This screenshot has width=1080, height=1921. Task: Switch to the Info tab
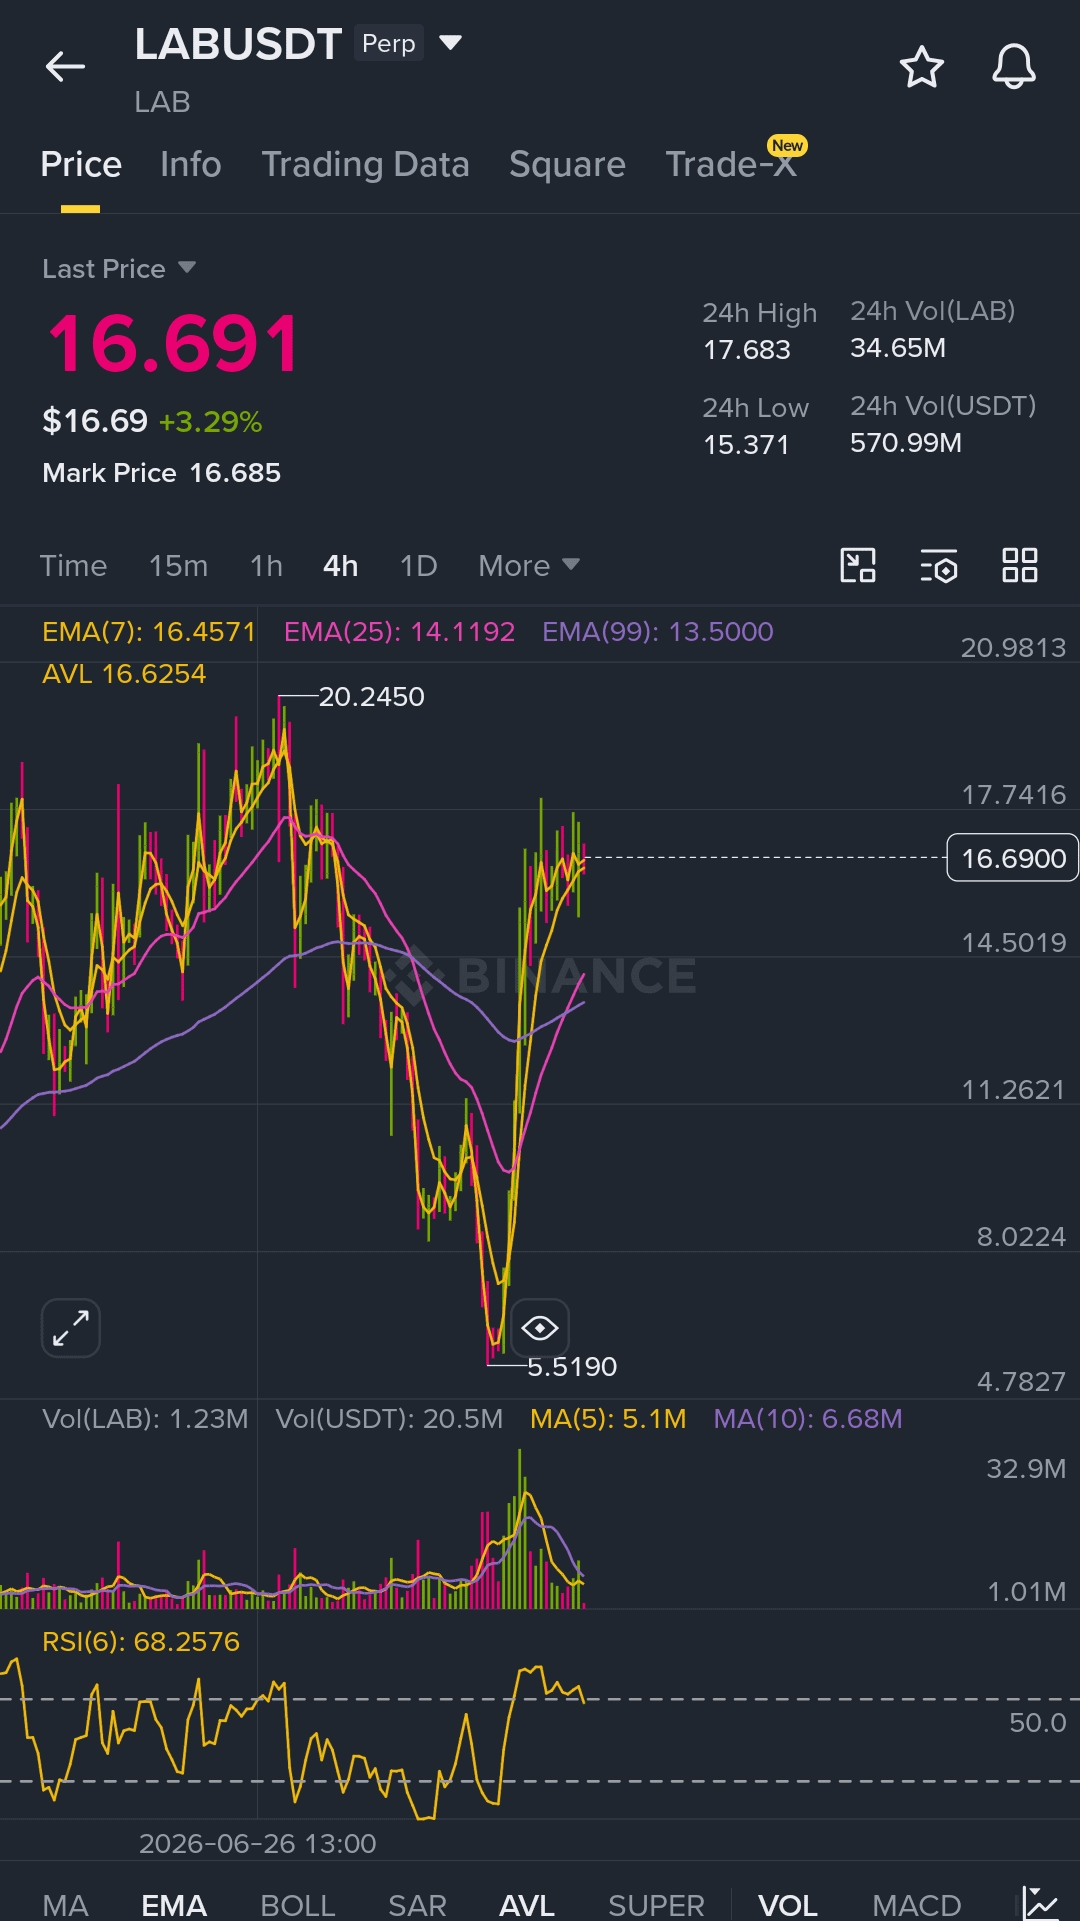[x=191, y=164]
